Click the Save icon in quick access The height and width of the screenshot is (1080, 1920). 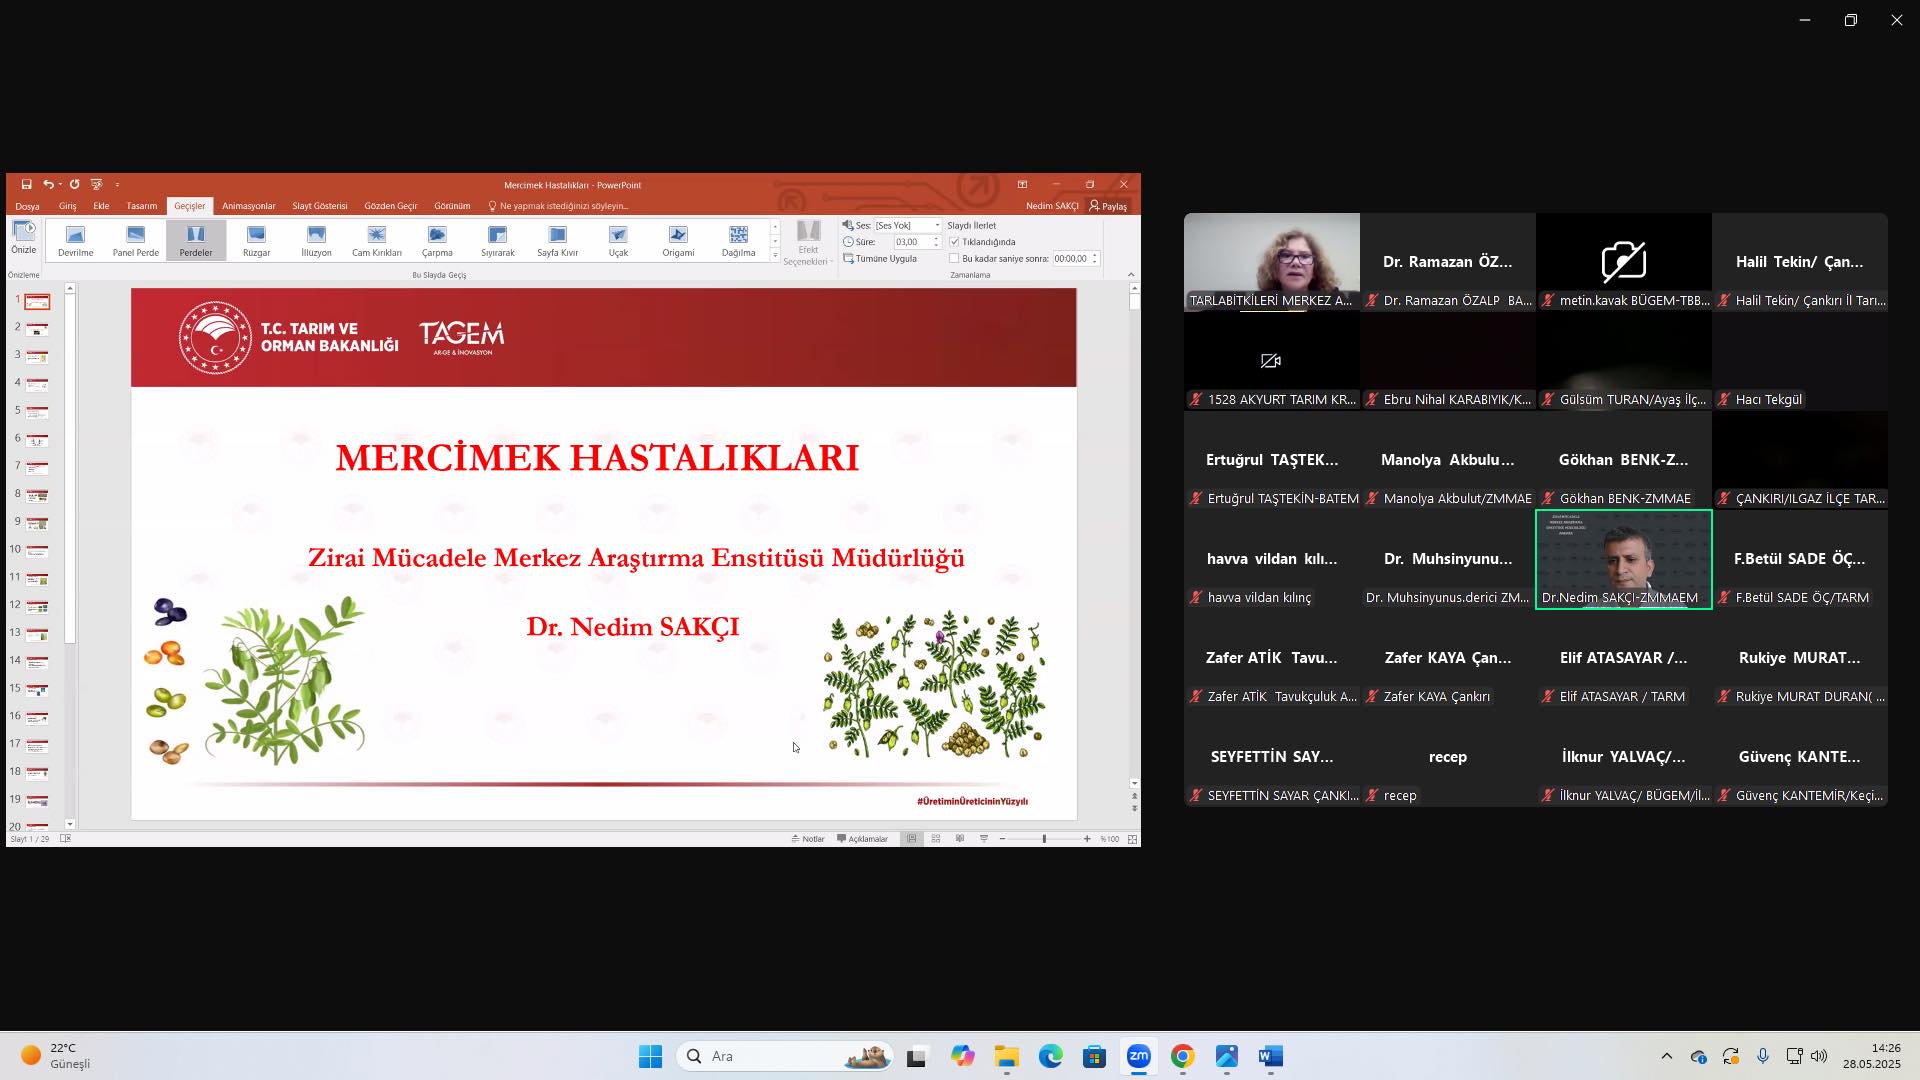(x=26, y=185)
